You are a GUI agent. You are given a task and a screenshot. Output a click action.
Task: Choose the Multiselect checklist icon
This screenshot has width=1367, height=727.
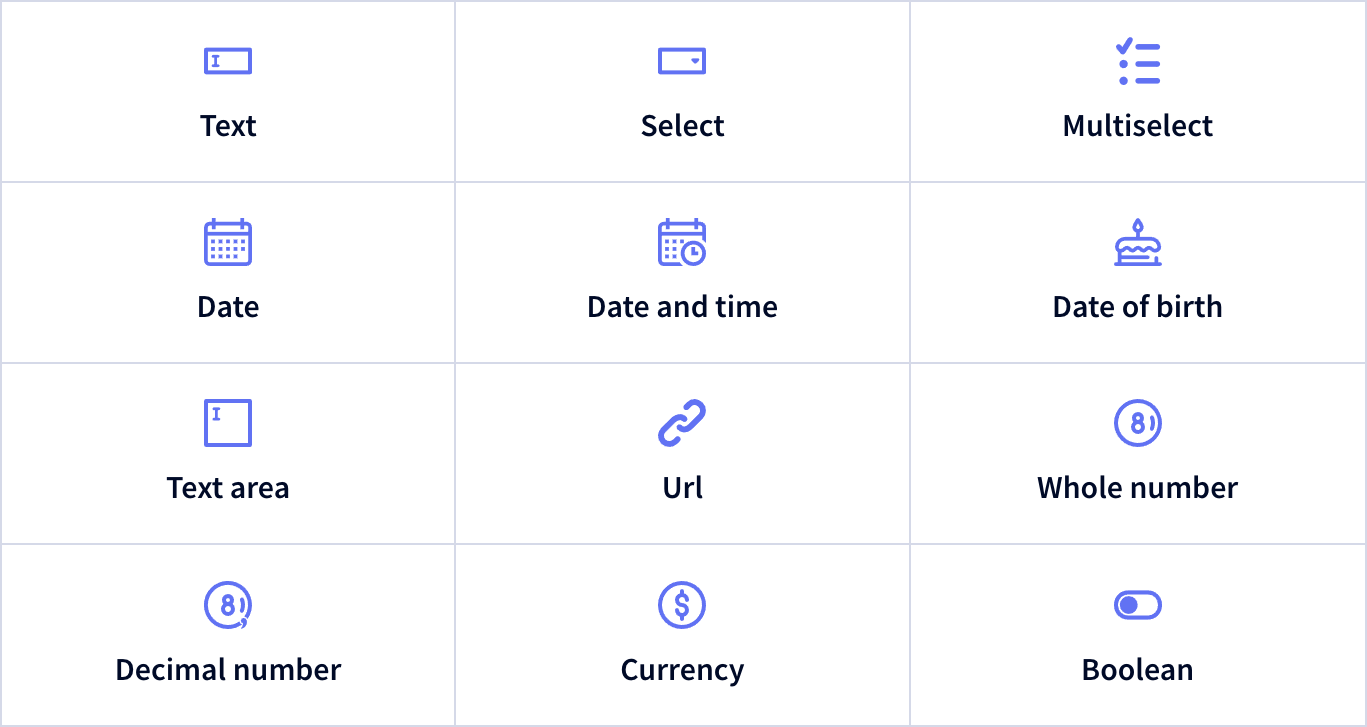tap(1138, 62)
